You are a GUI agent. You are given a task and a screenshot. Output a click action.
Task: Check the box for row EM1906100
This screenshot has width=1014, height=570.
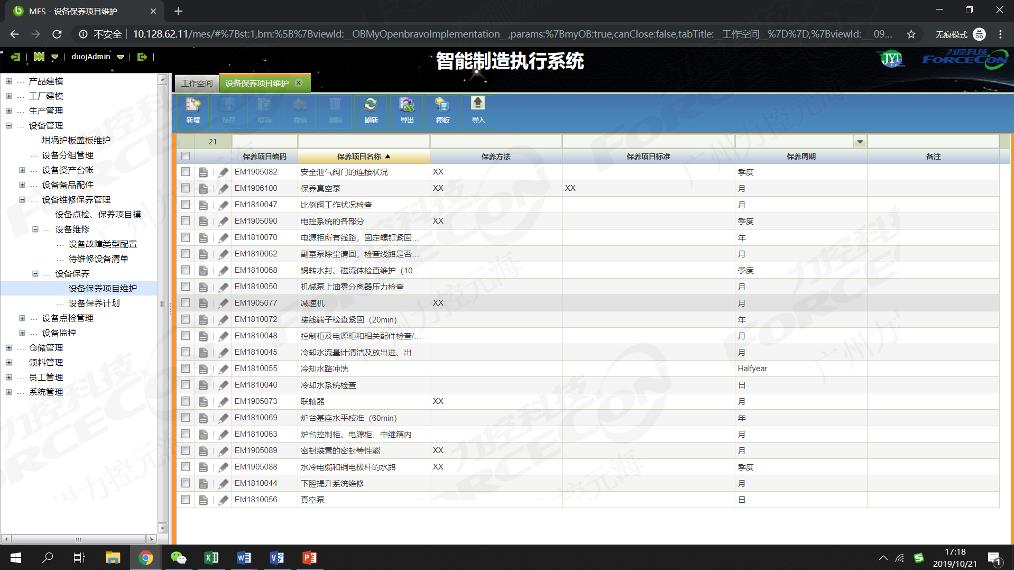(x=186, y=188)
